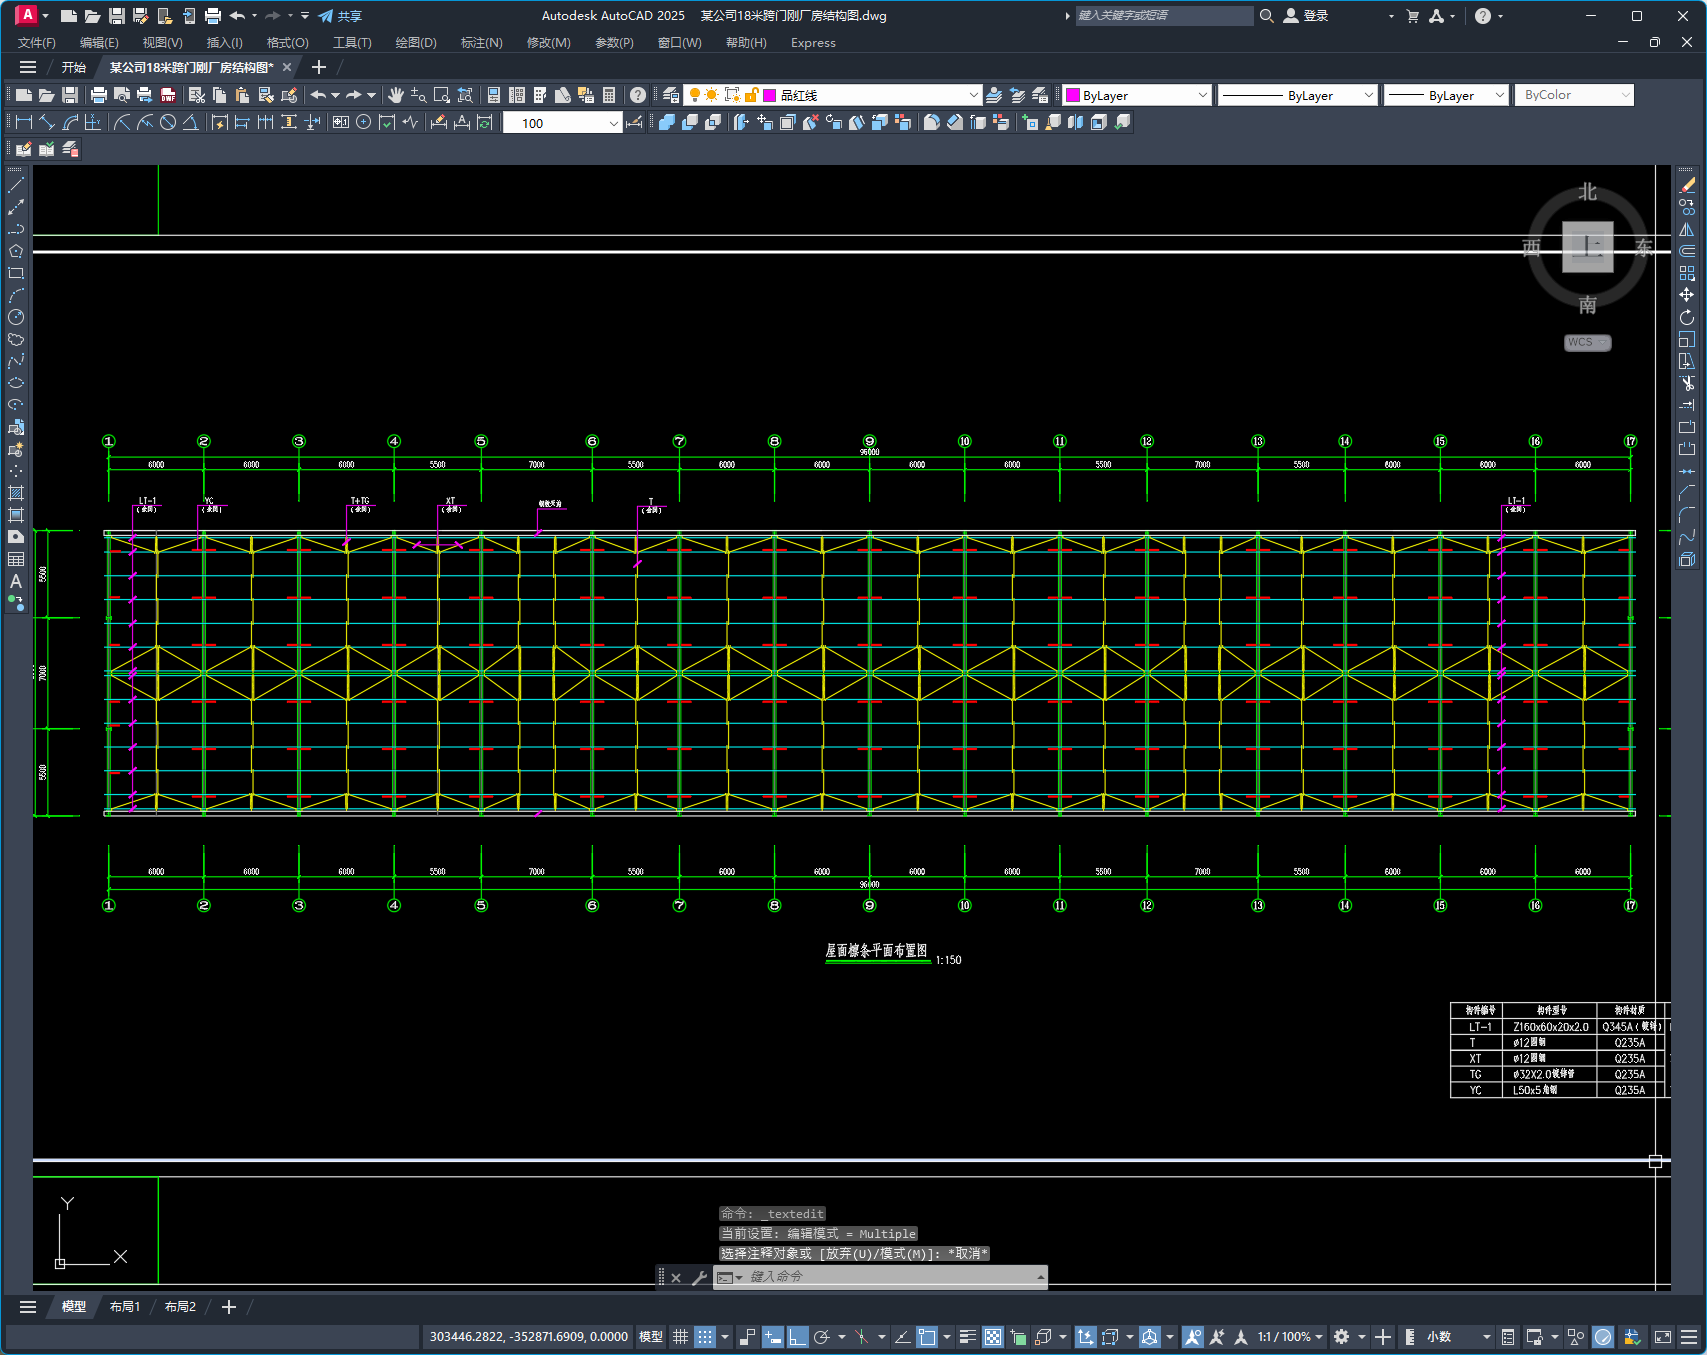Select the Rectangle draw tool

[16, 273]
